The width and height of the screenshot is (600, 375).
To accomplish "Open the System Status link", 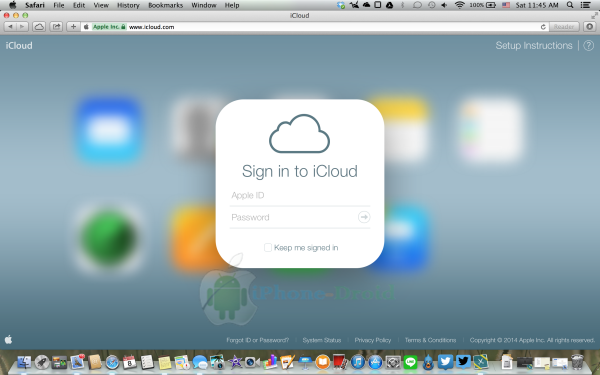I will [x=322, y=340].
